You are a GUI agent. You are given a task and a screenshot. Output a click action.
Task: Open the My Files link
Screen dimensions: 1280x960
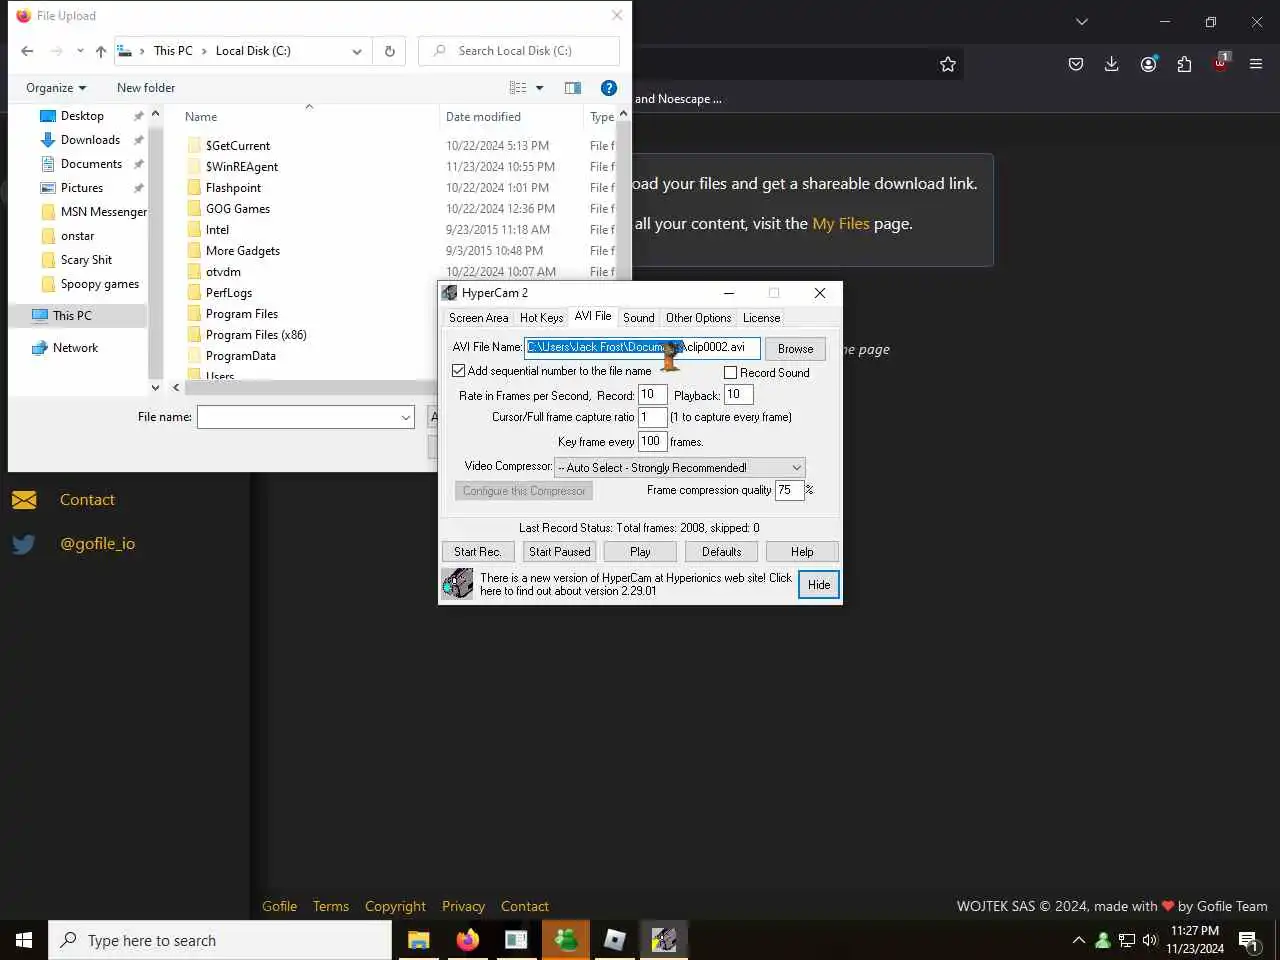pyautogui.click(x=841, y=224)
